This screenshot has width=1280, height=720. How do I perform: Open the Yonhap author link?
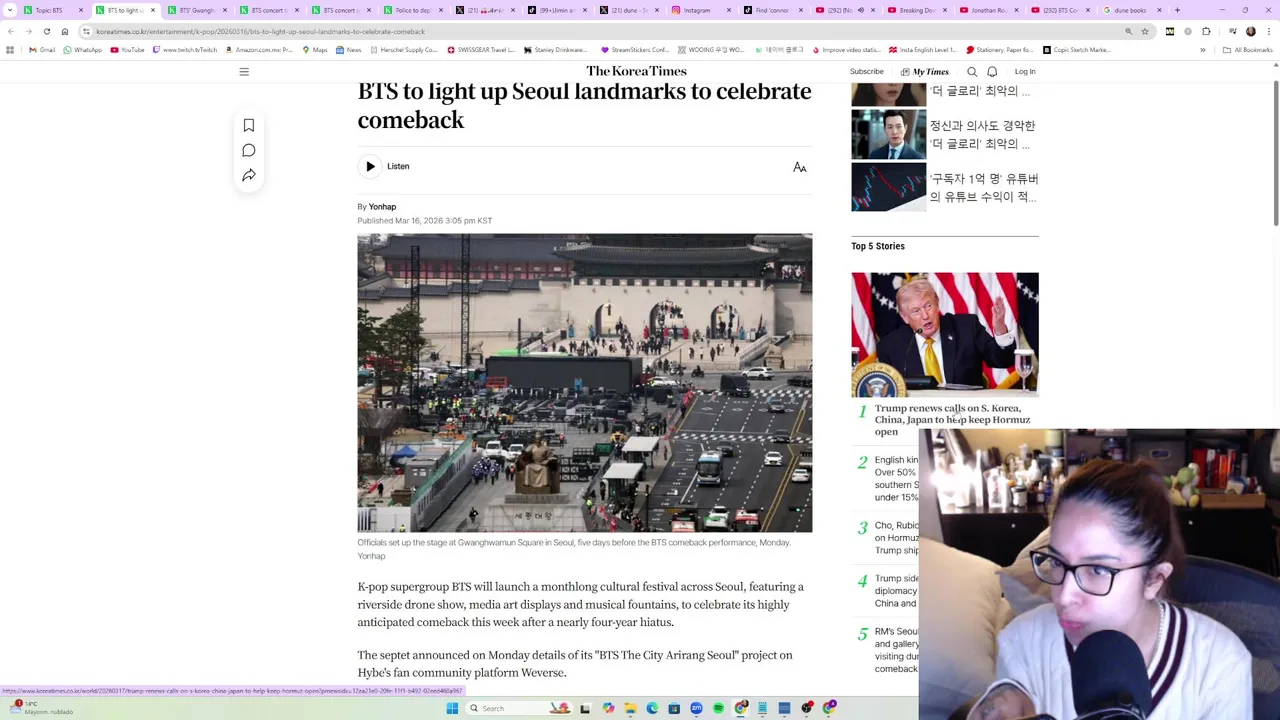[x=382, y=207]
